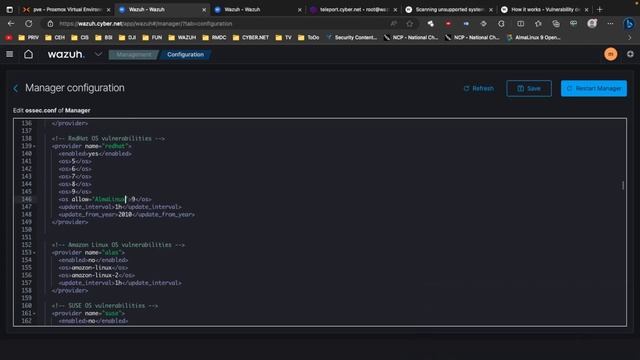Open the help icon beside the avatar

point(630,54)
